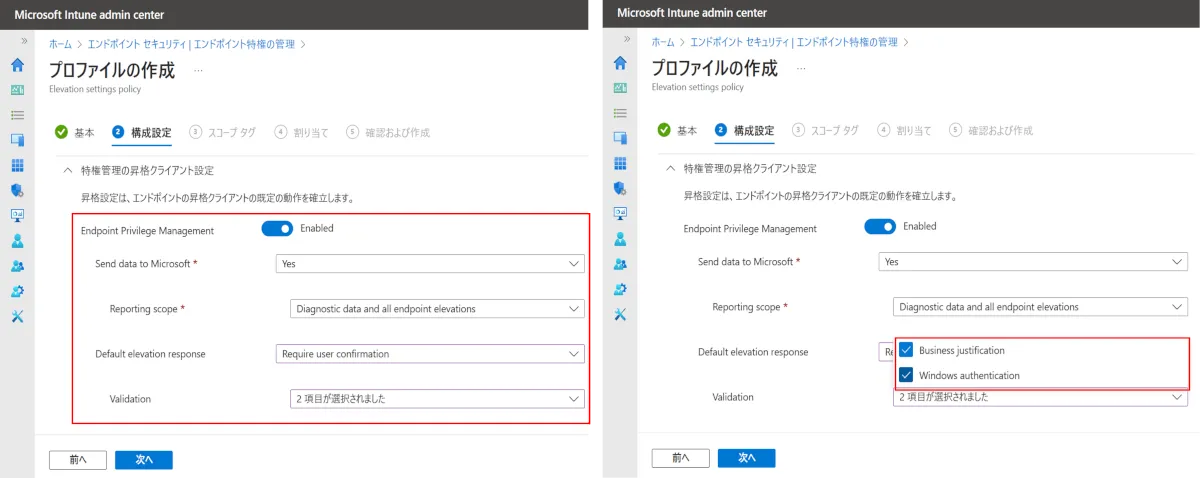Open Tenant administration gear icon, left window

[18, 290]
